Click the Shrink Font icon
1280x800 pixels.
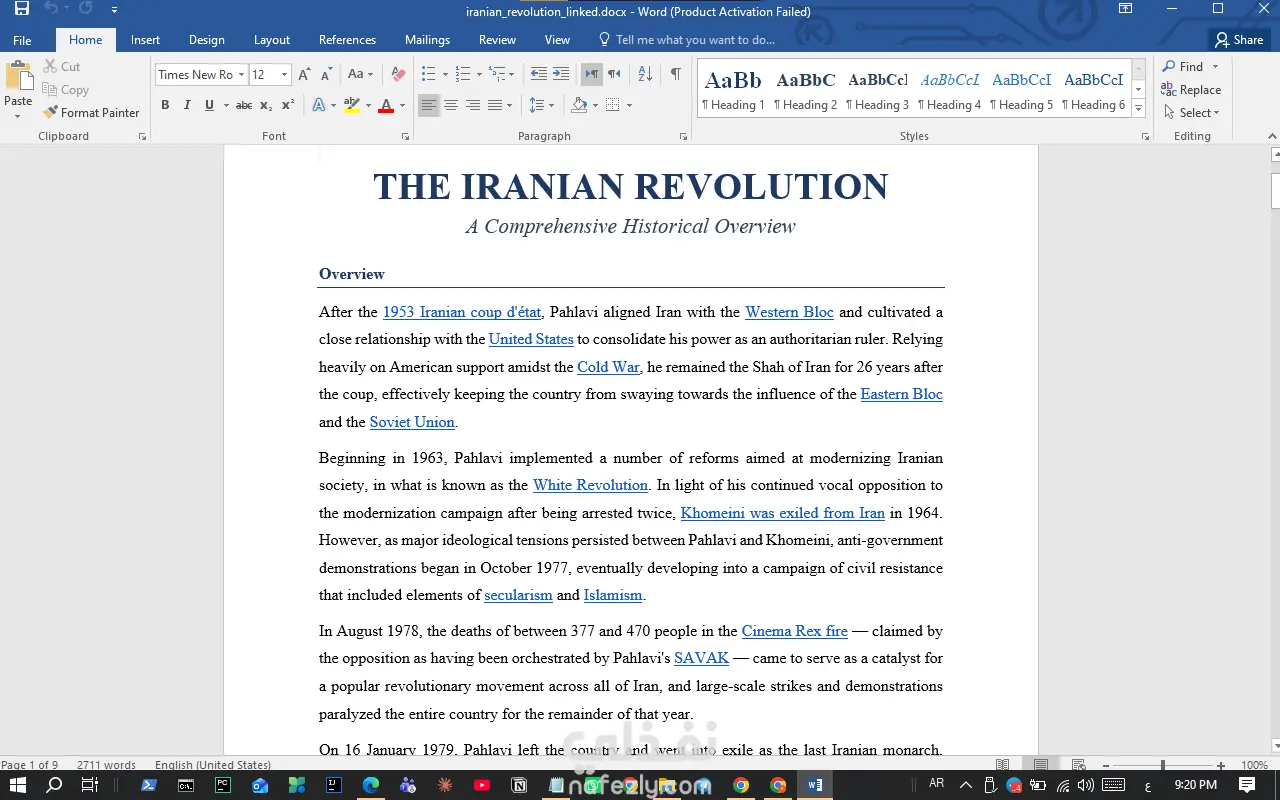tap(327, 75)
